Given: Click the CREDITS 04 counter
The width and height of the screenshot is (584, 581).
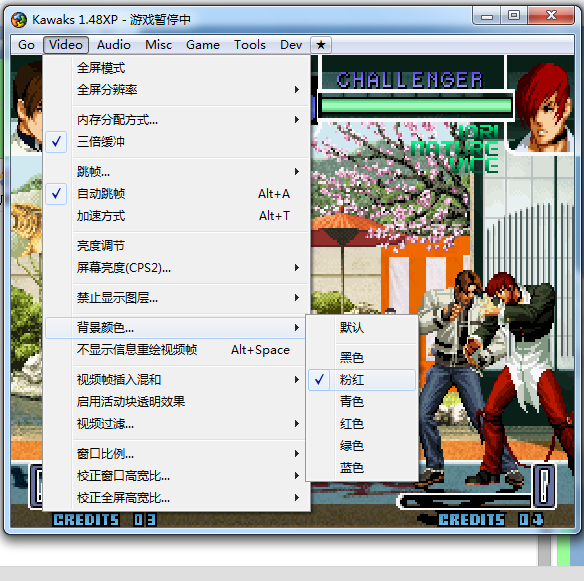Looking at the screenshot, I should 490,520.
